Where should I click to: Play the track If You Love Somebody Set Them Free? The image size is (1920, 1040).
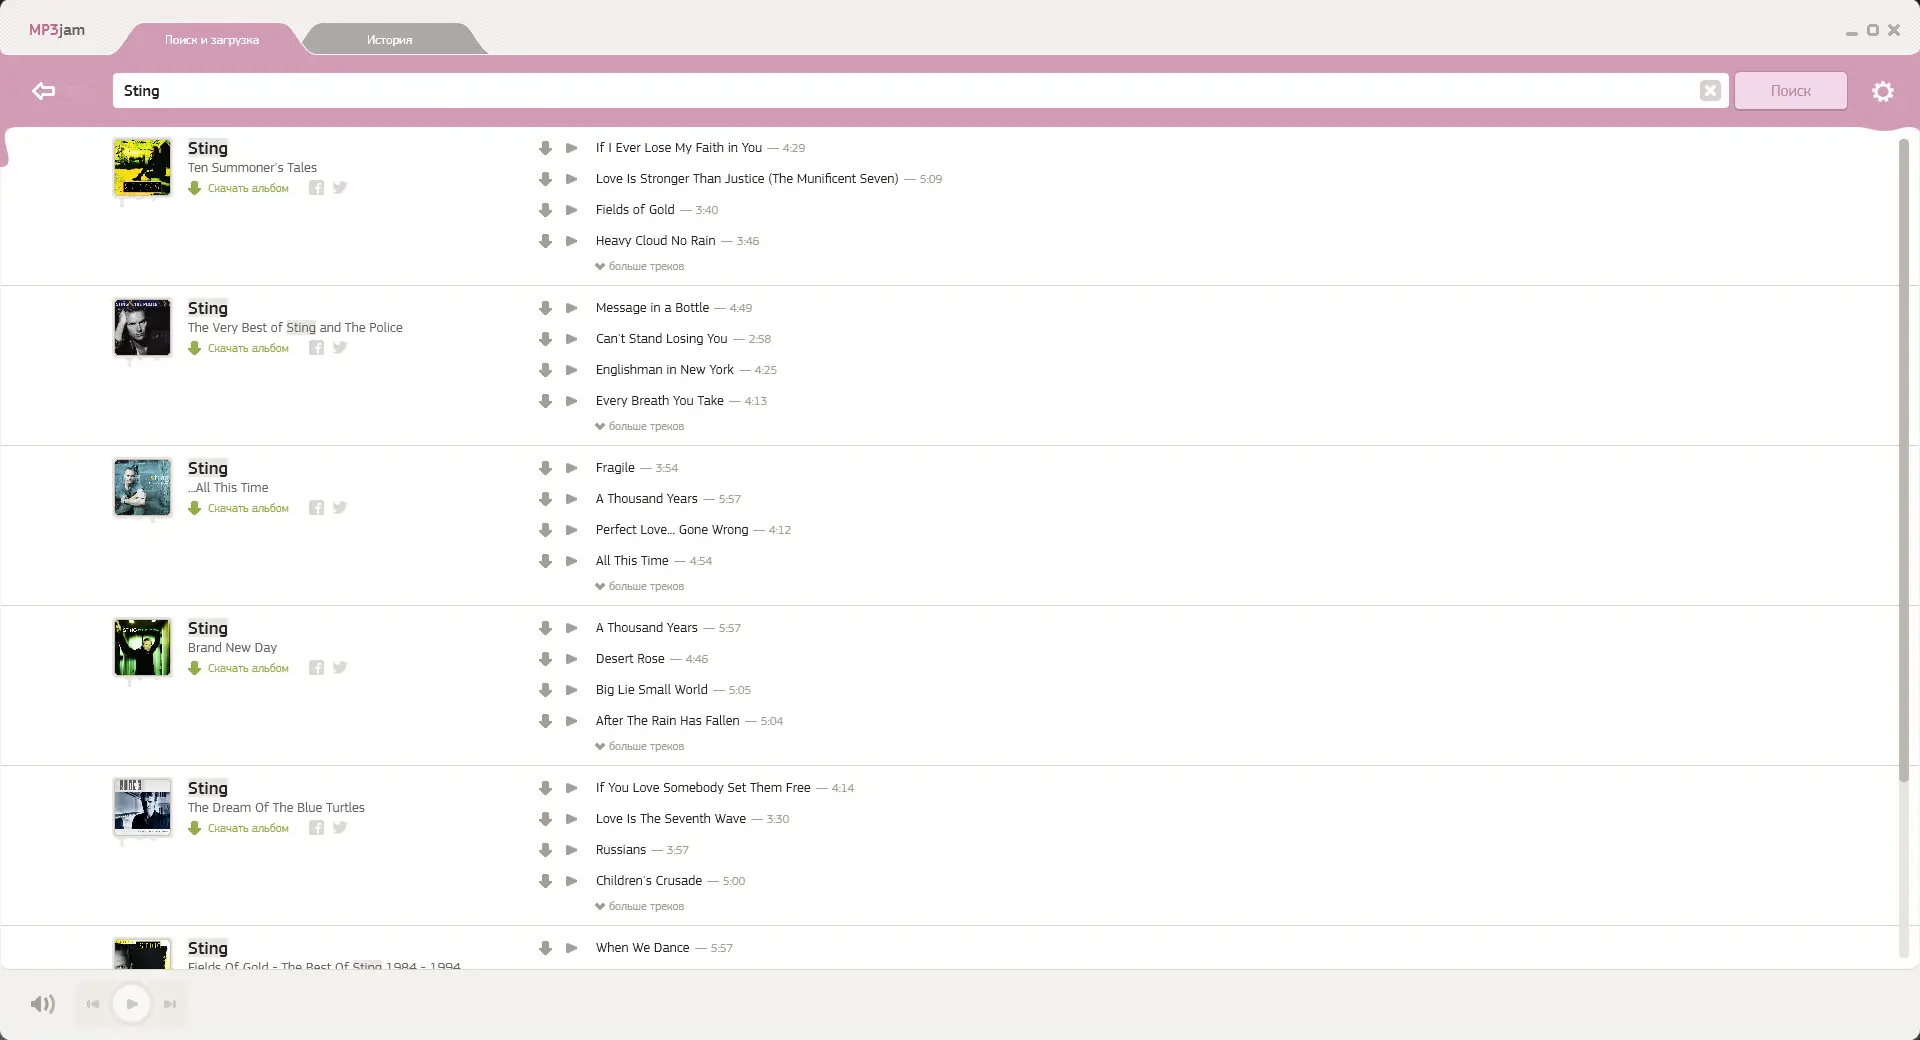[x=572, y=788]
